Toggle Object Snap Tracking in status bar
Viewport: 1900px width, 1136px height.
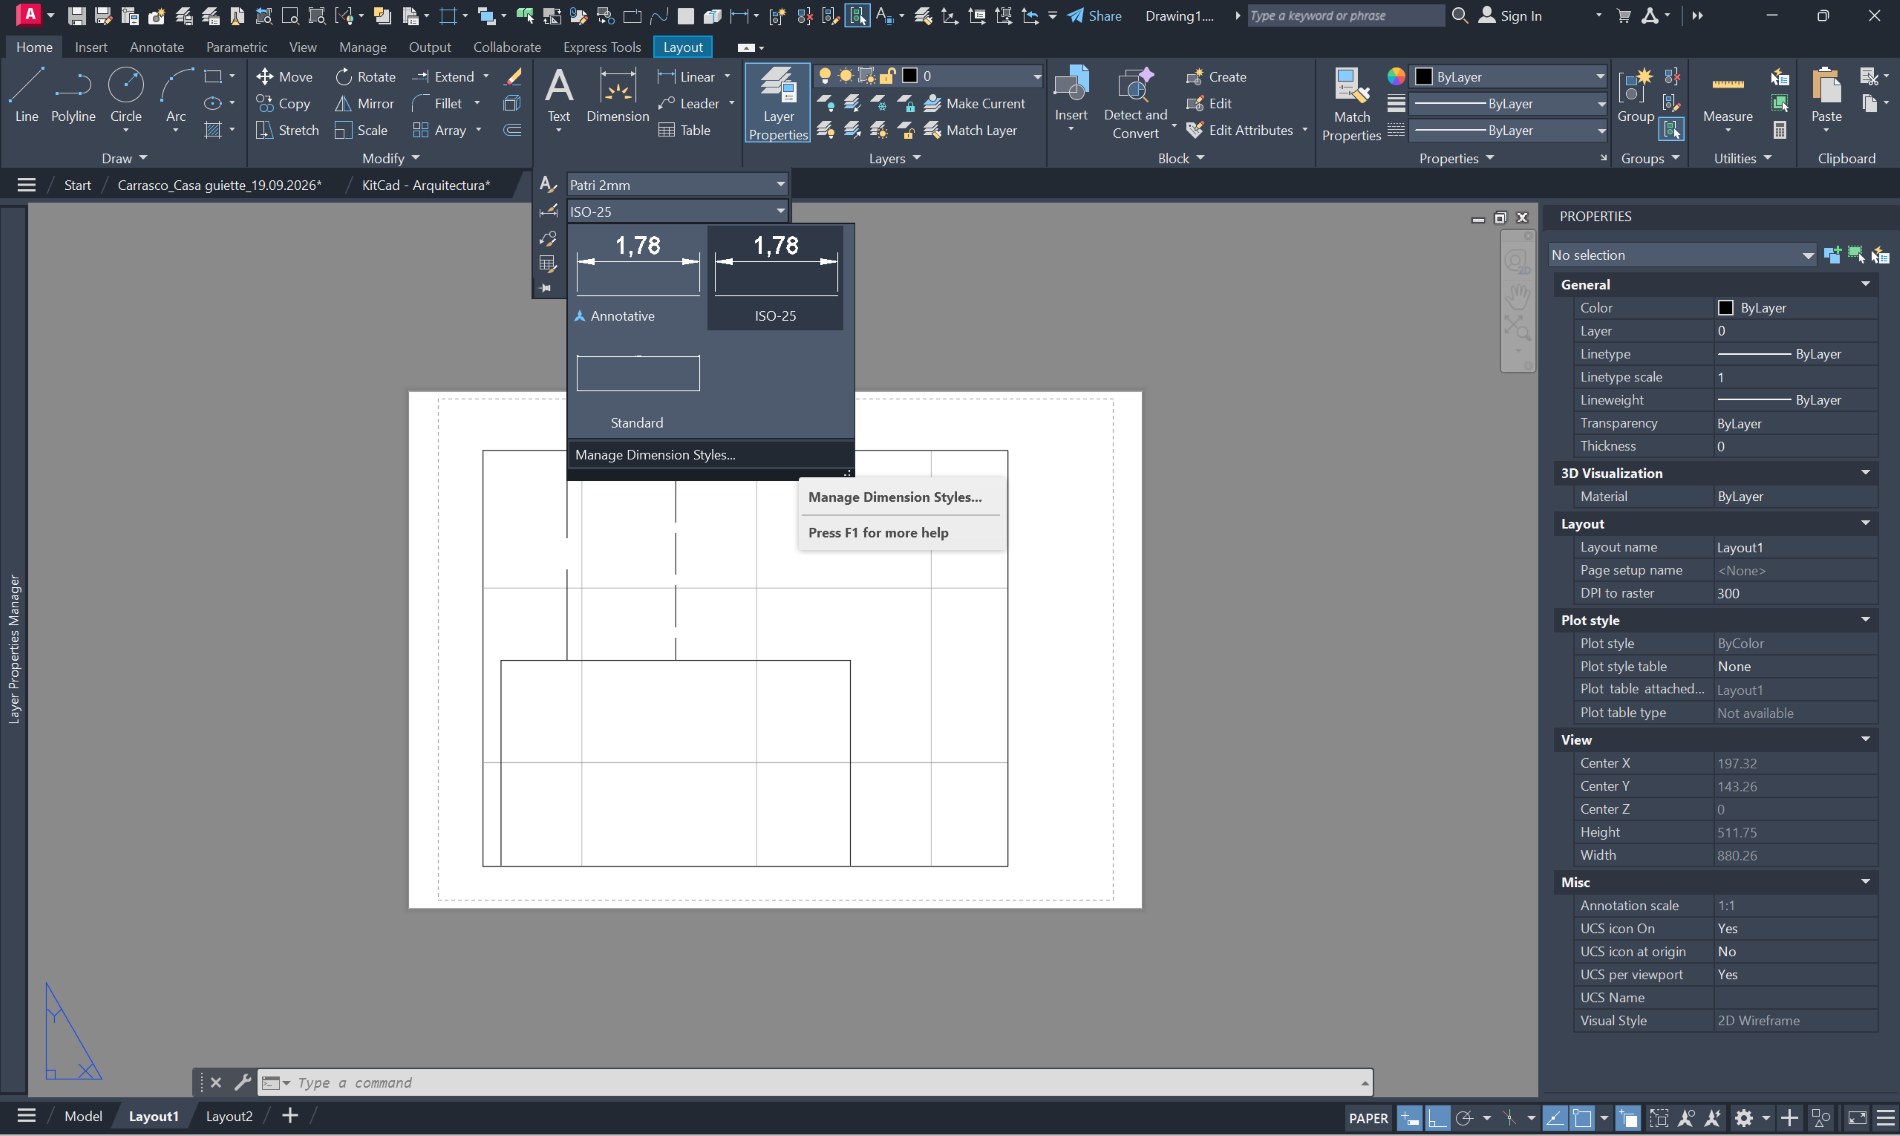[1556, 1118]
